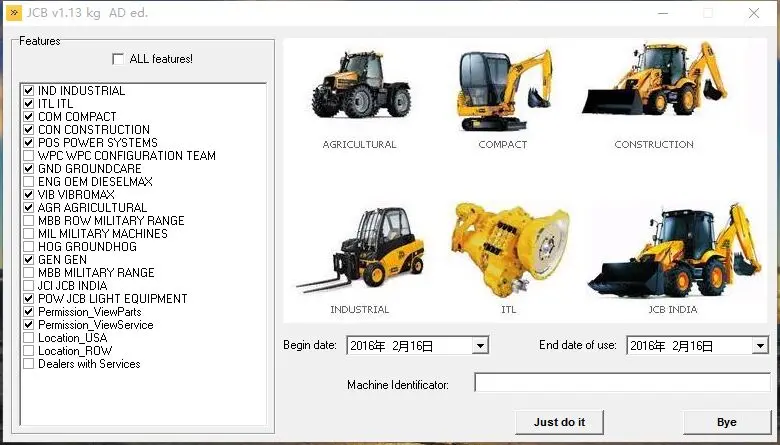The image size is (780, 445).
Task: Click the Construction backhoe loader image
Action: 654,78
